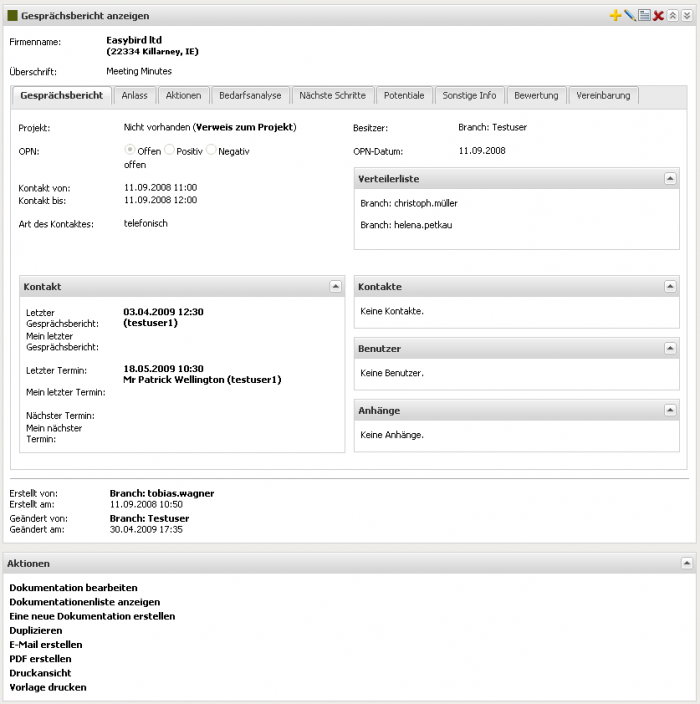Collapse the Aktionen section at bottom
The width and height of the screenshot is (700, 704).
click(x=686, y=563)
